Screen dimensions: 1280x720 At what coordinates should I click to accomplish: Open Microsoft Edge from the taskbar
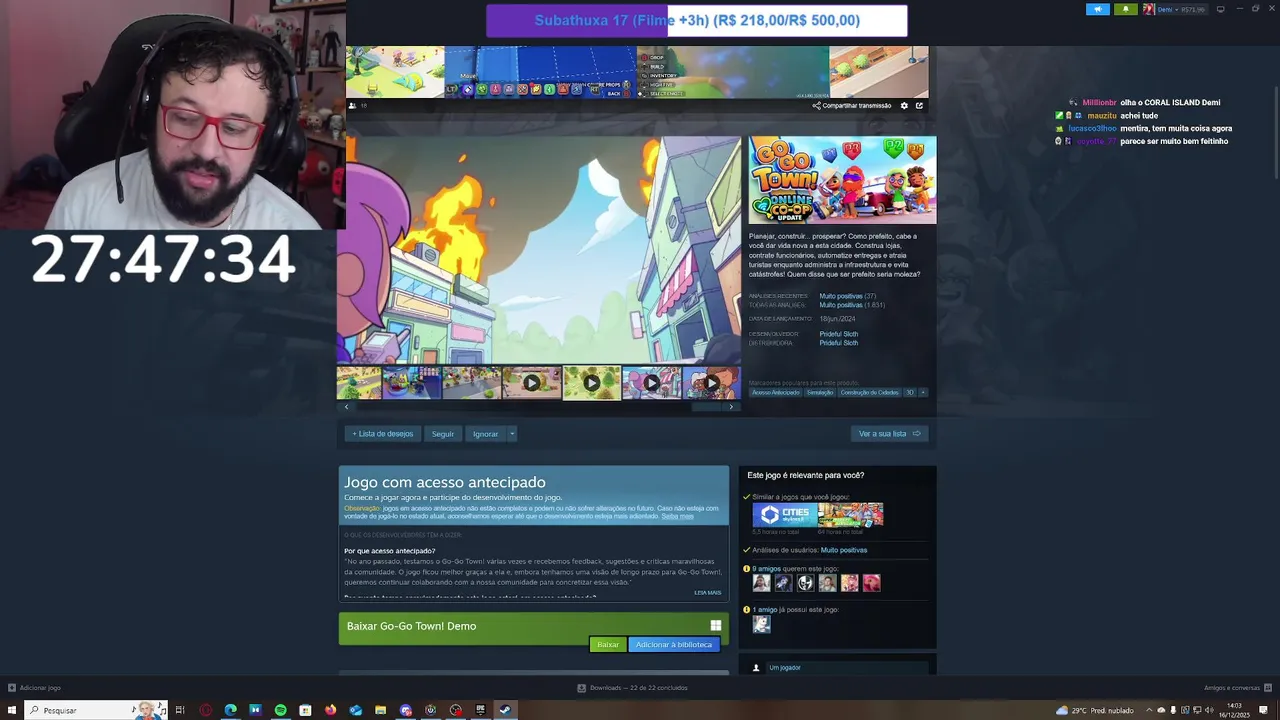click(x=230, y=710)
